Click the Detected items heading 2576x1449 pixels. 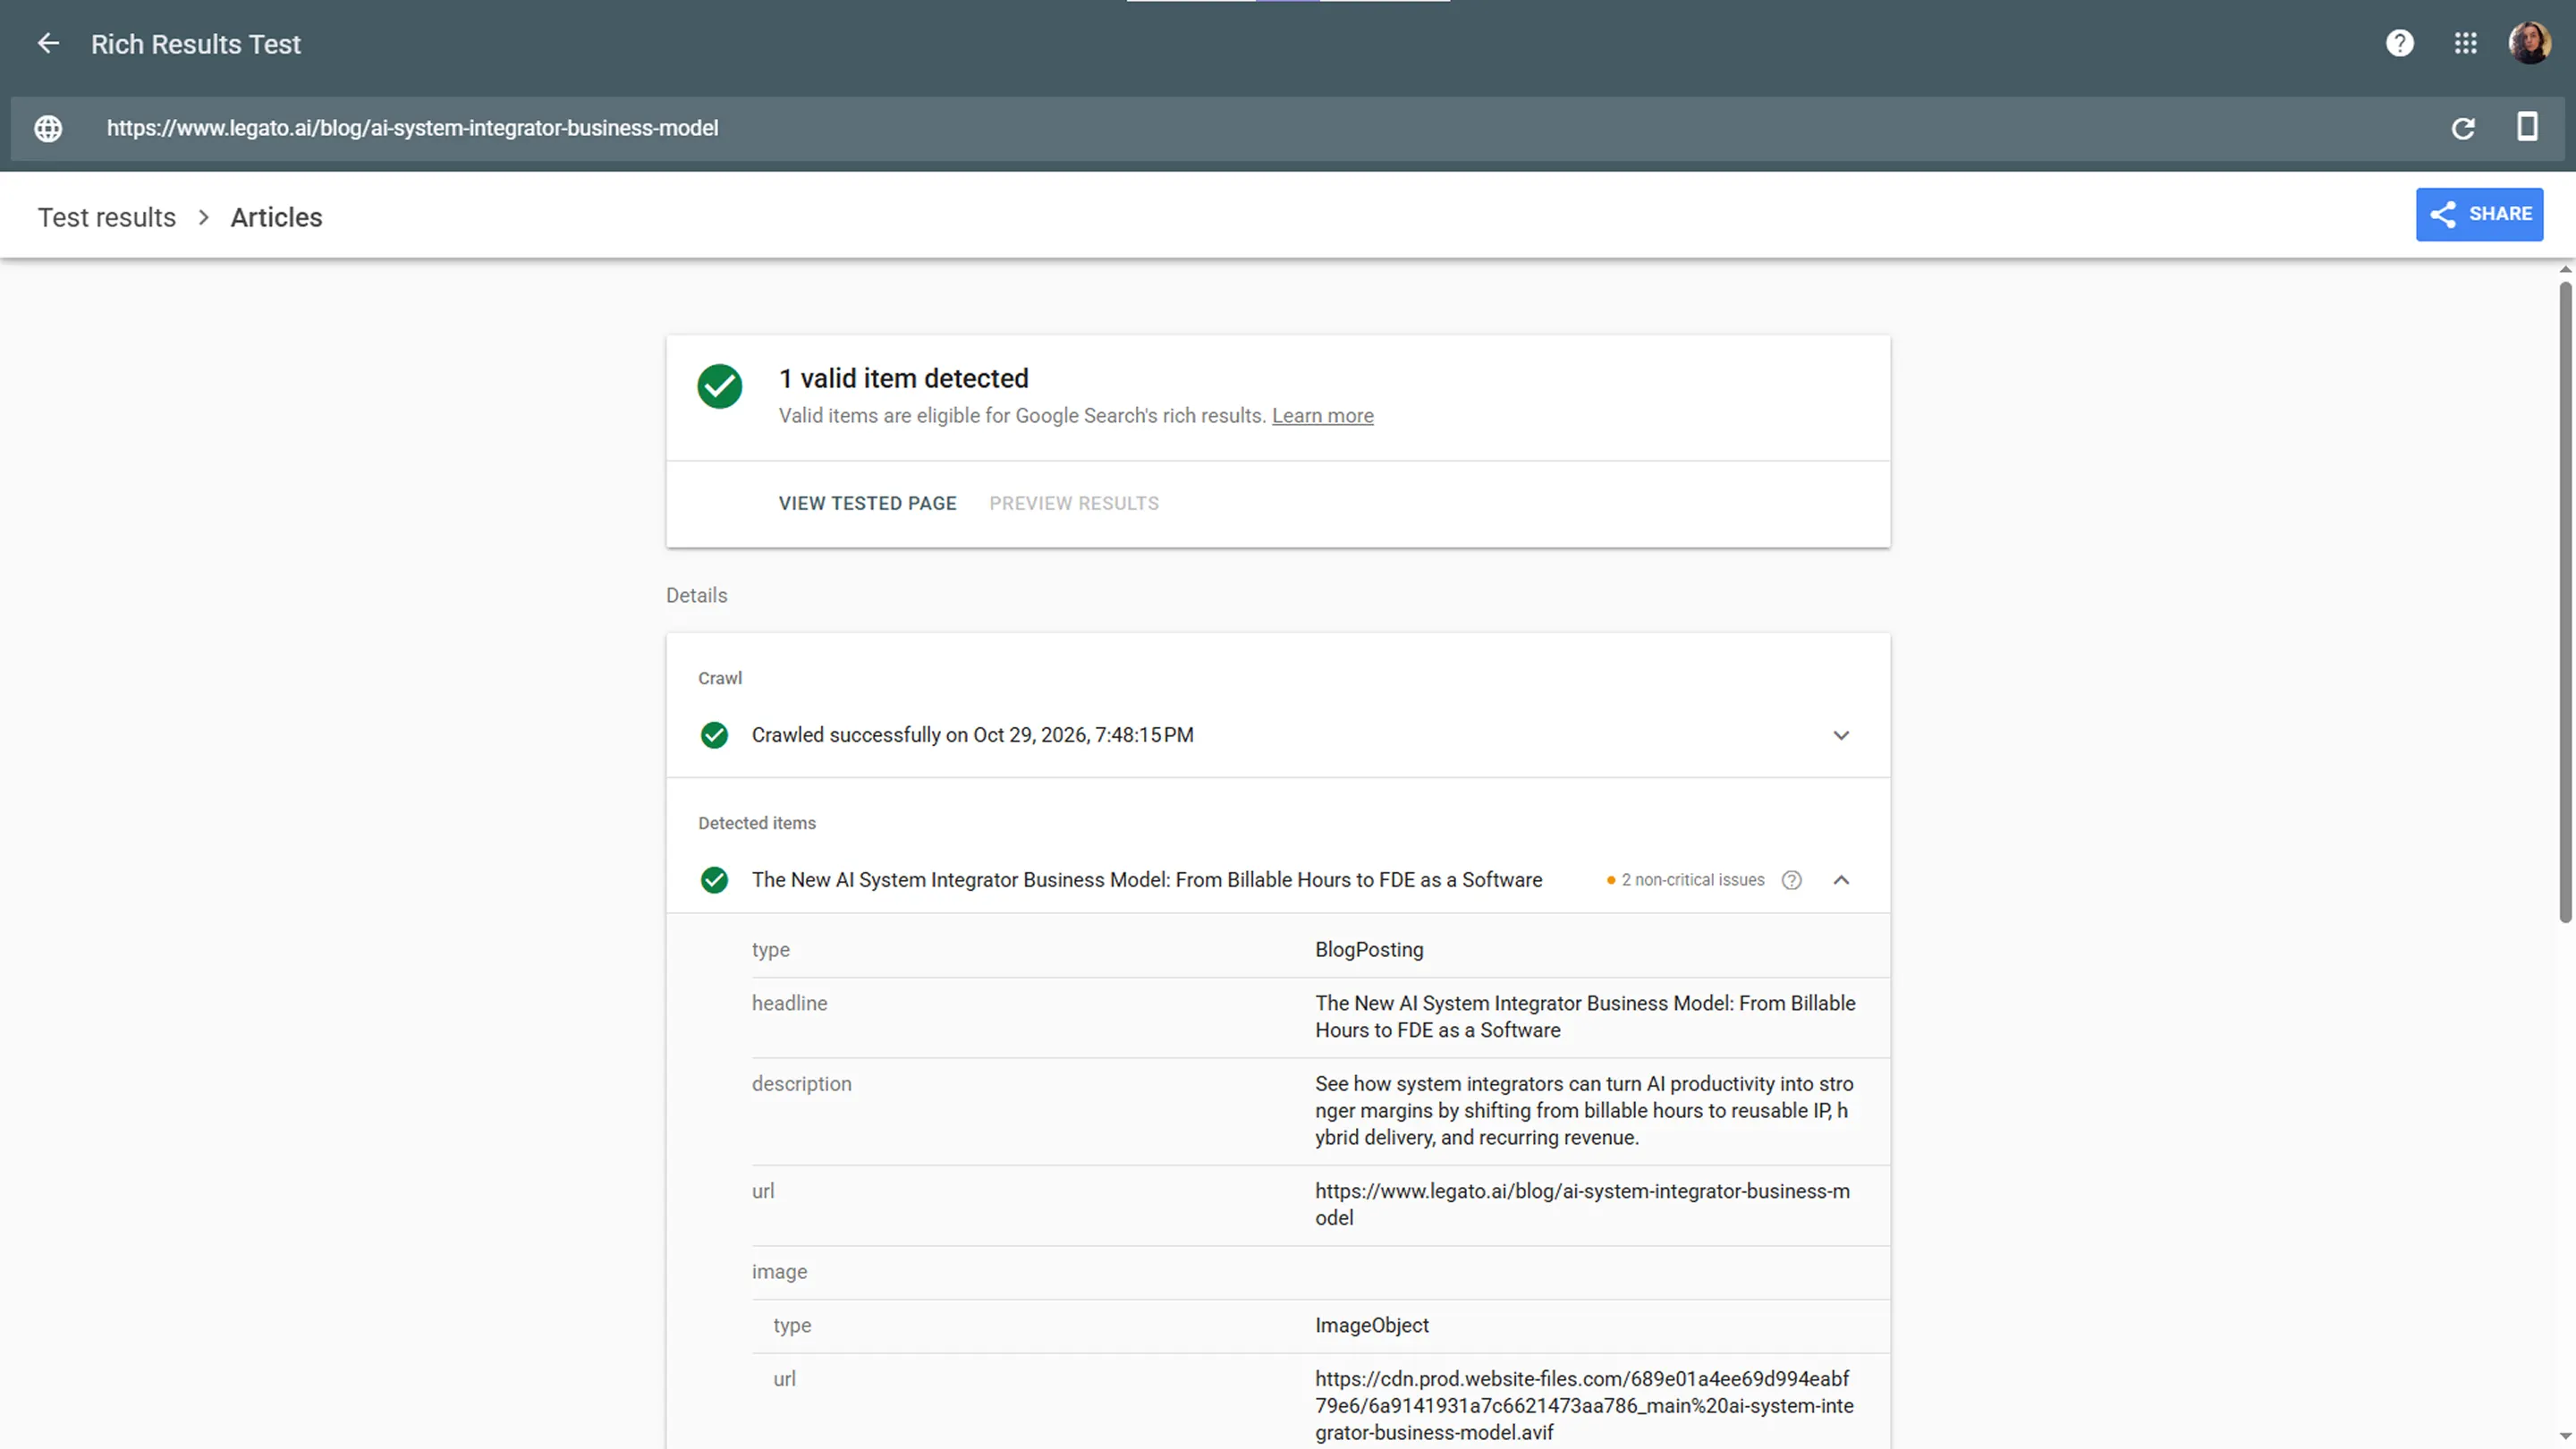(756, 823)
